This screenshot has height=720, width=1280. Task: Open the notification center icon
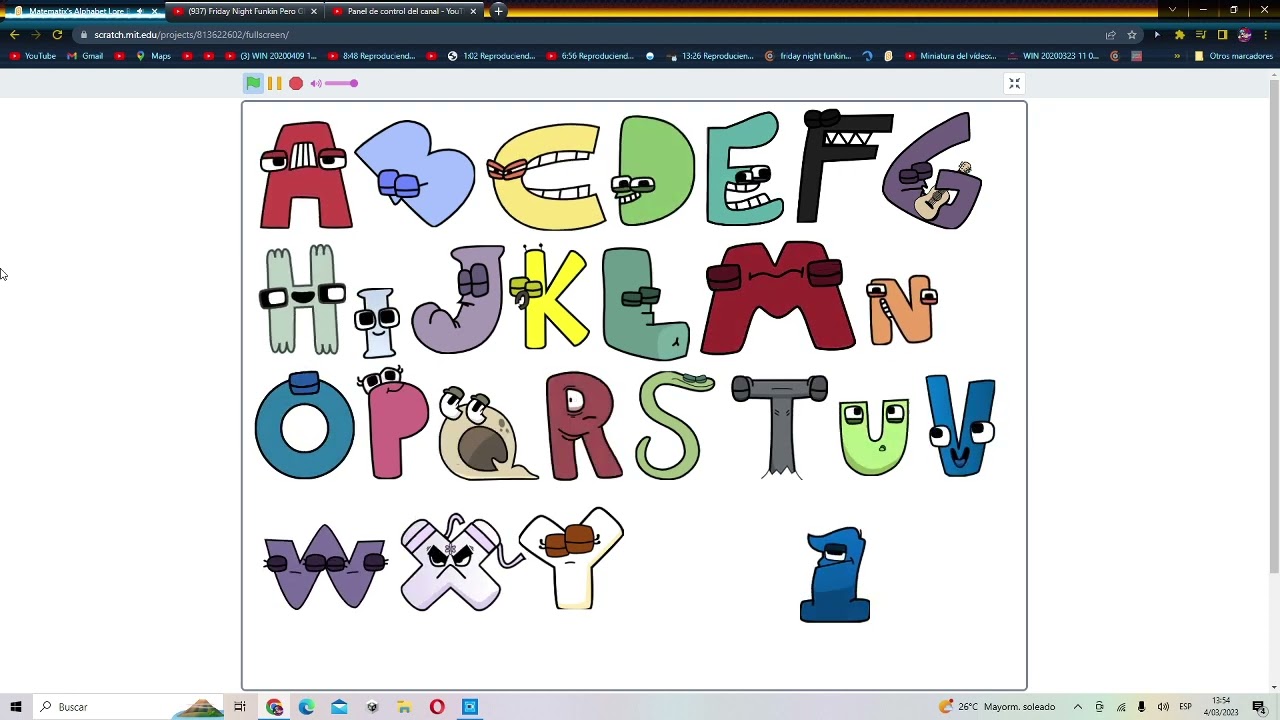[x=1259, y=707]
